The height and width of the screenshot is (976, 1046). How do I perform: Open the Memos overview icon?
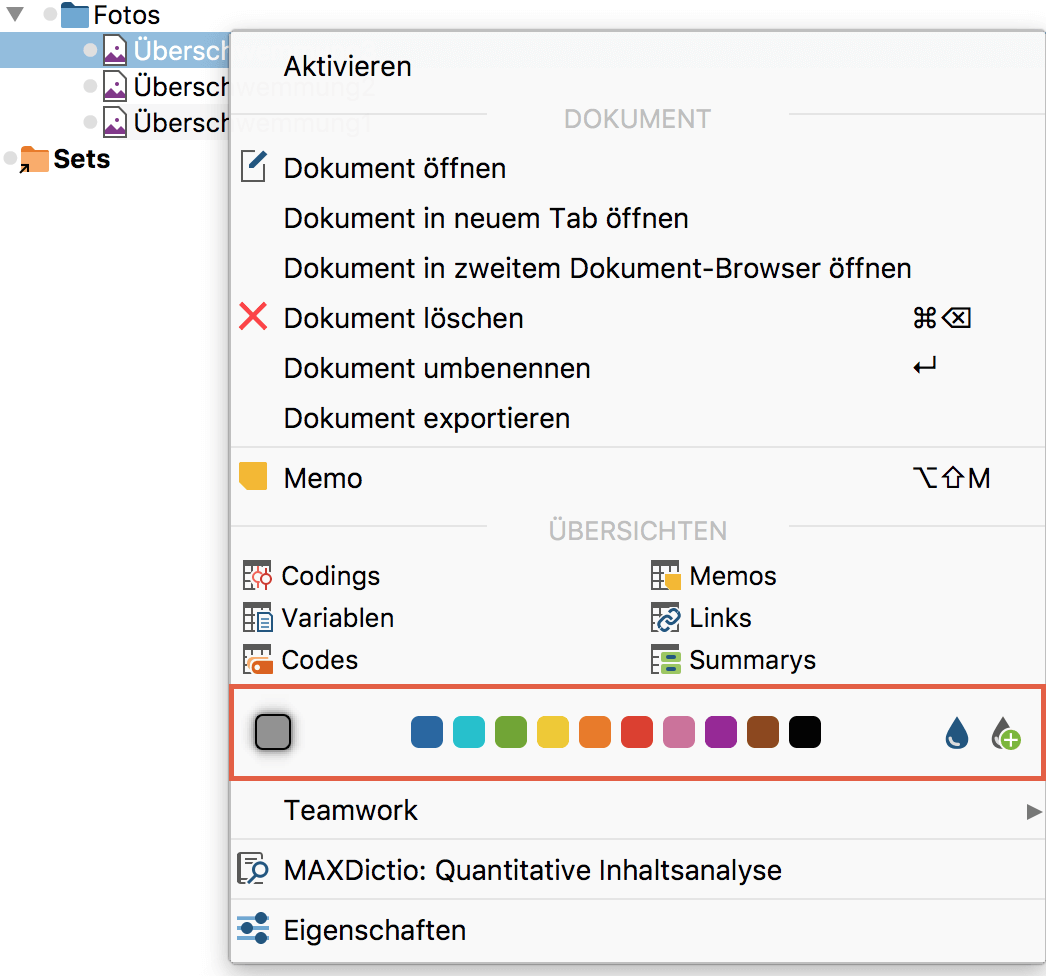click(x=666, y=576)
